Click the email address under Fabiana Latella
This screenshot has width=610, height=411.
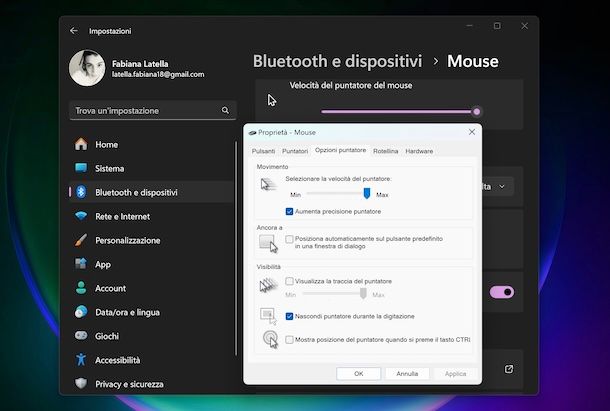(158, 74)
